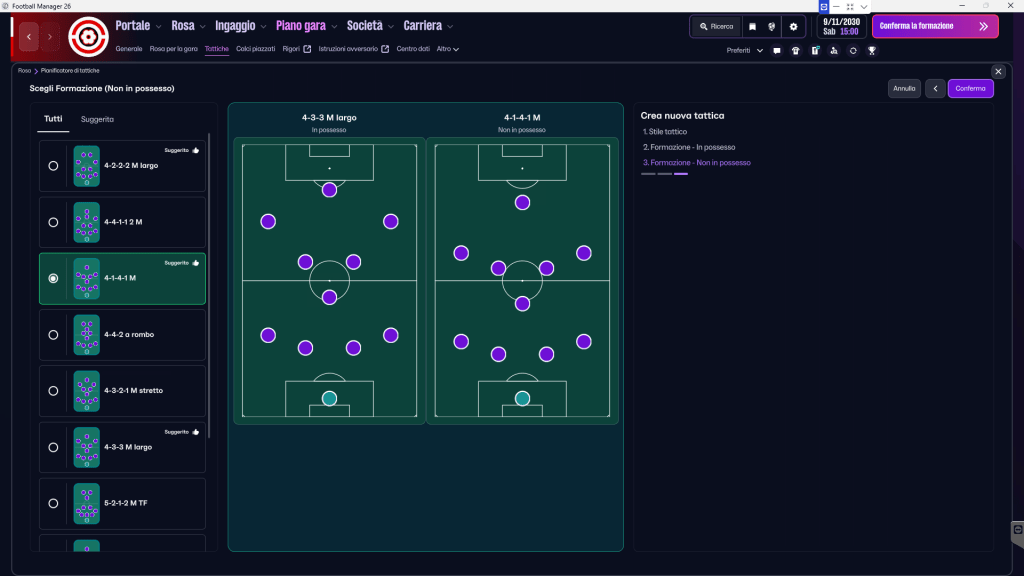1024x576 pixels.
Task: Open settings with the gear icon
Action: pyautogui.click(x=793, y=27)
